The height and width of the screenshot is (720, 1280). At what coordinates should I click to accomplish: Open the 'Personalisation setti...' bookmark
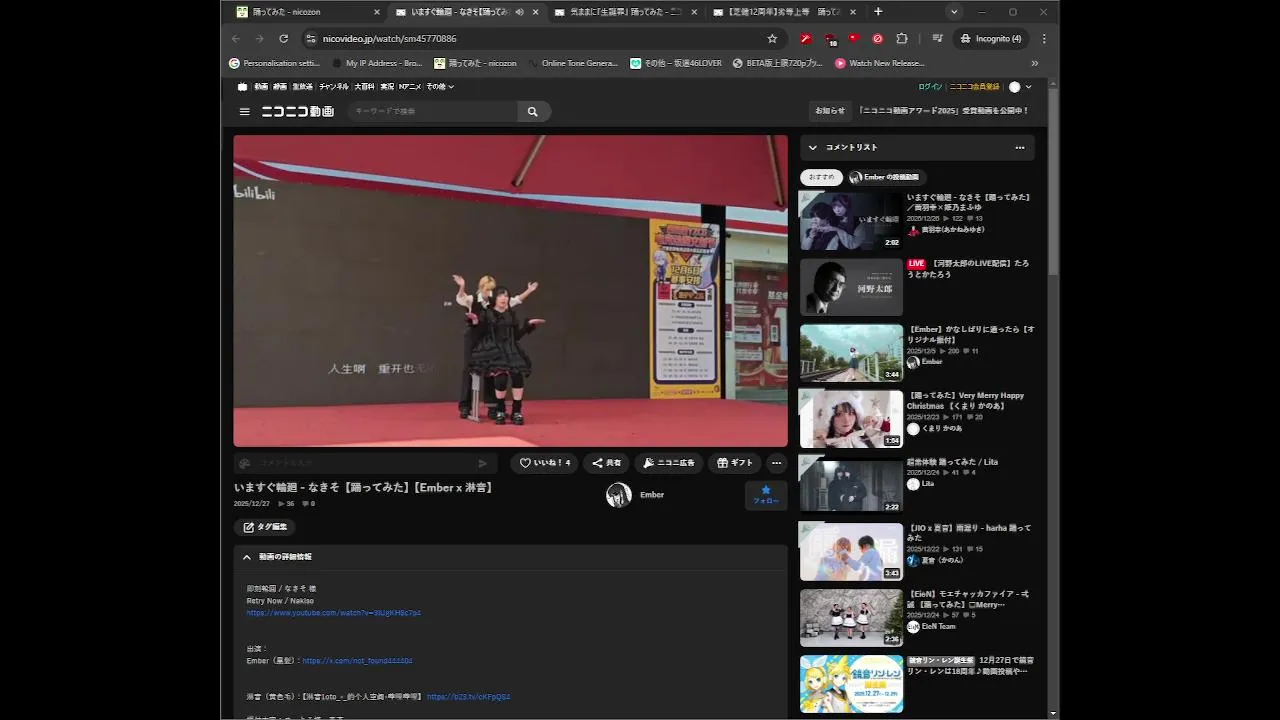pos(274,63)
